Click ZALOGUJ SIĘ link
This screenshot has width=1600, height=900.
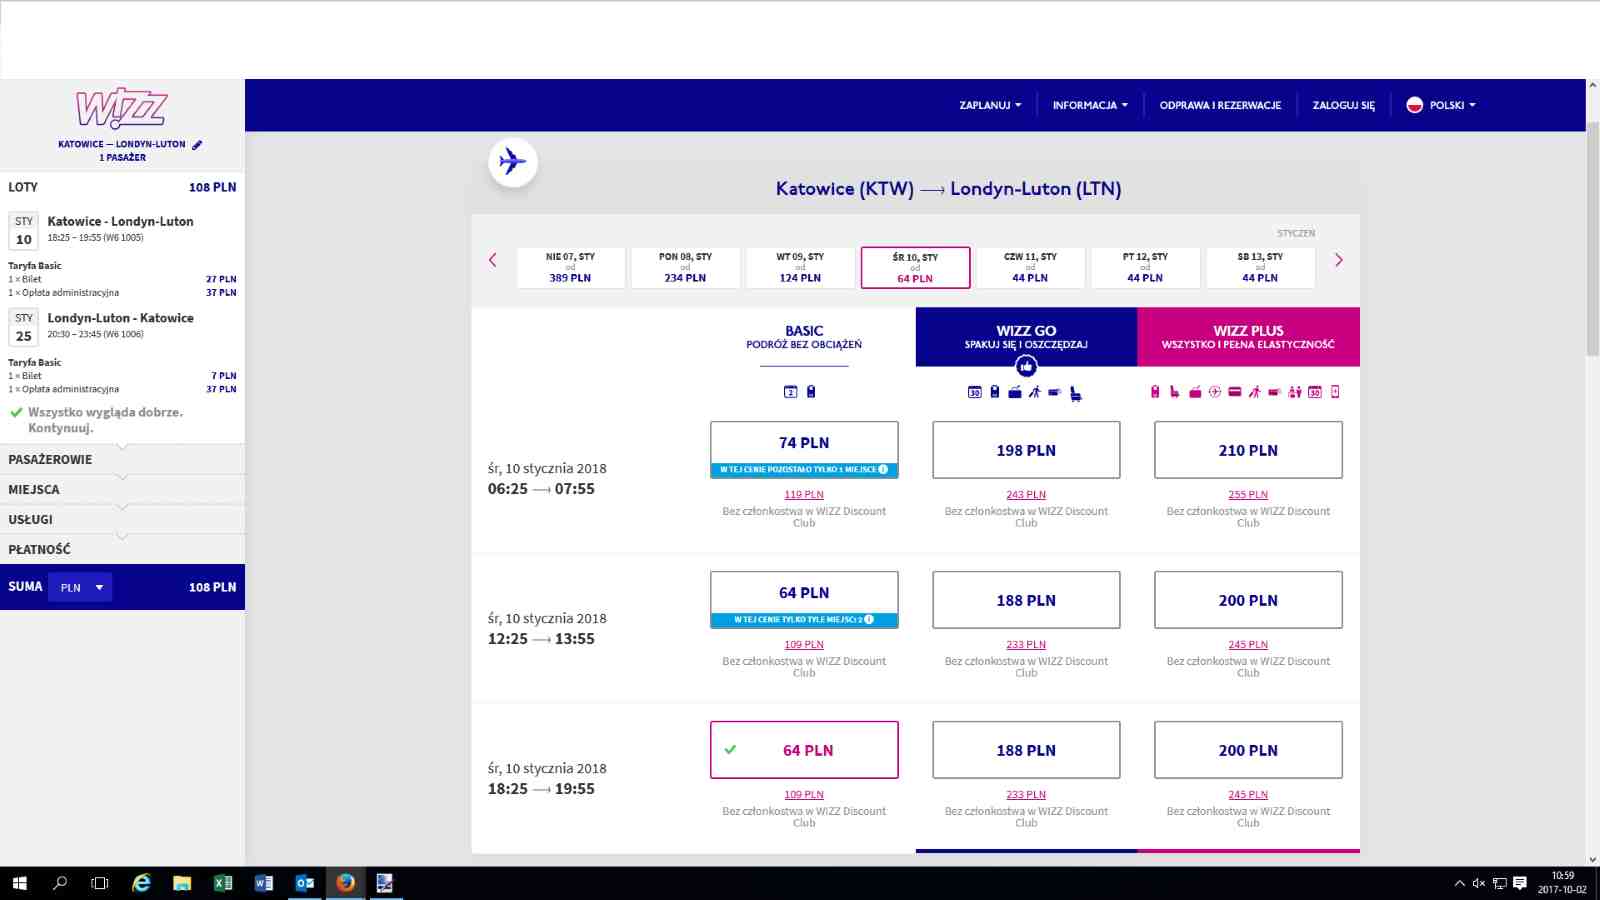[x=1343, y=105]
